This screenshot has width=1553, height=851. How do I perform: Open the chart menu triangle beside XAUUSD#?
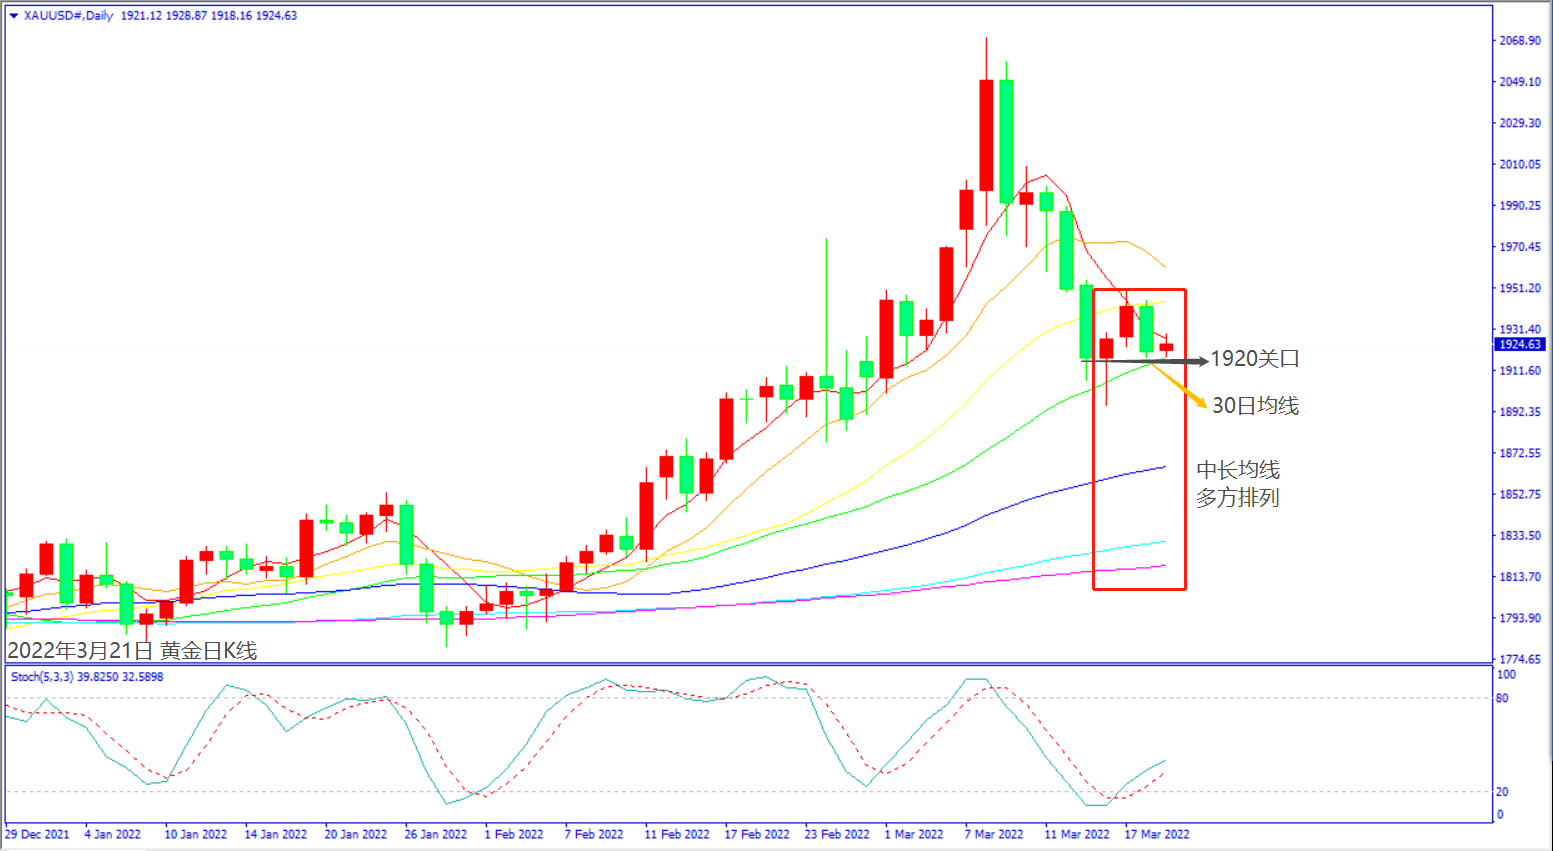tap(13, 16)
